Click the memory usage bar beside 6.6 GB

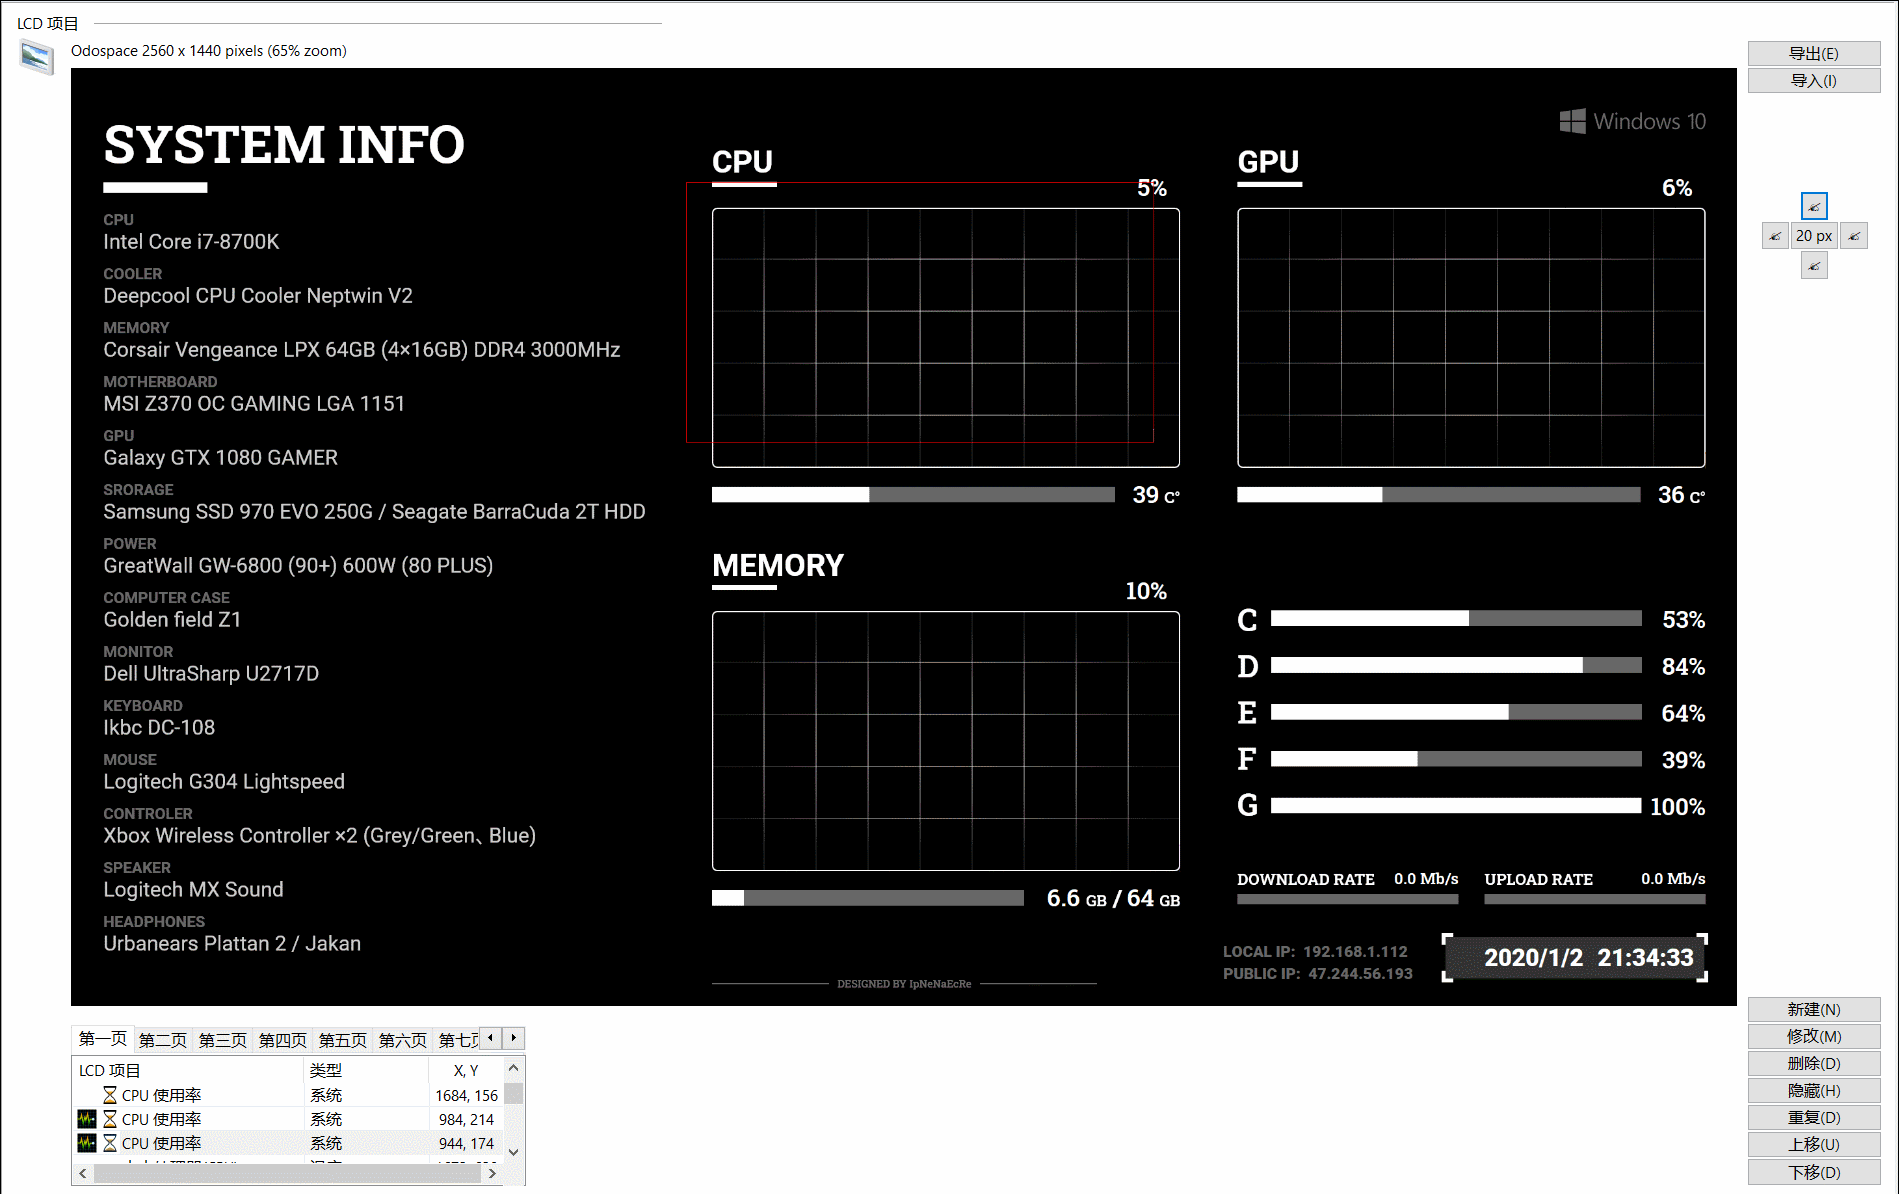868,898
